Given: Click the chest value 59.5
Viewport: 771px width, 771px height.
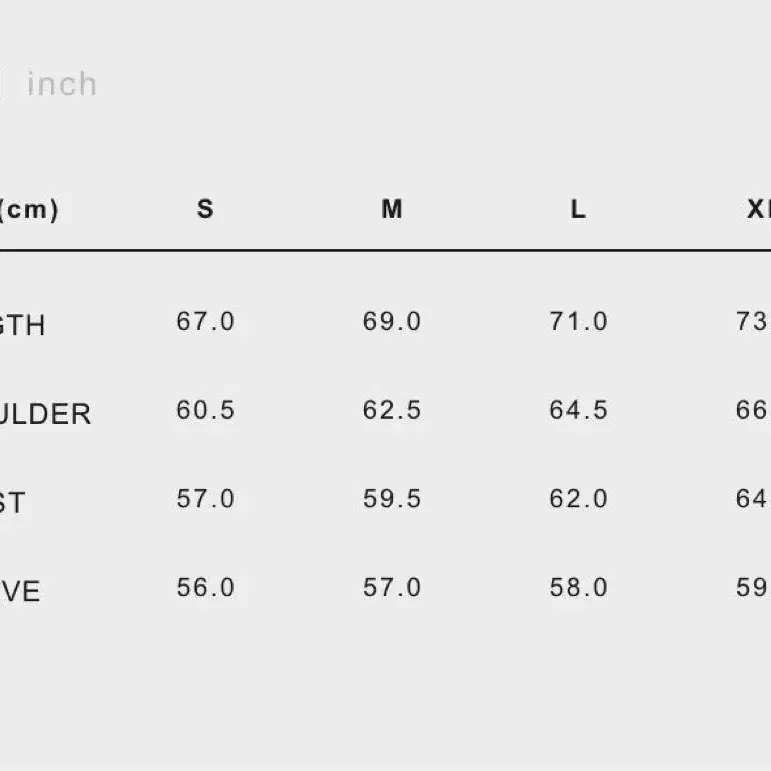Looking at the screenshot, I should tap(392, 499).
